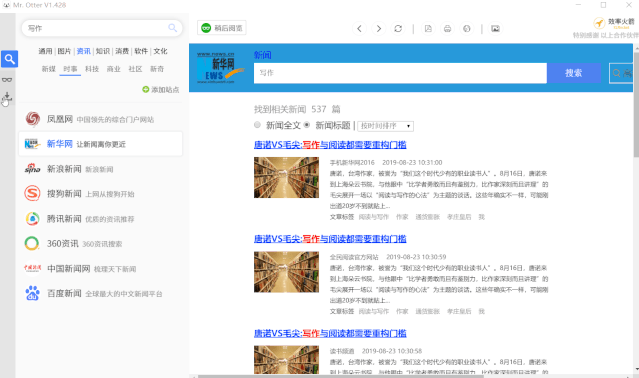
Task: Select the 科技 subcategory
Action: tap(92, 69)
